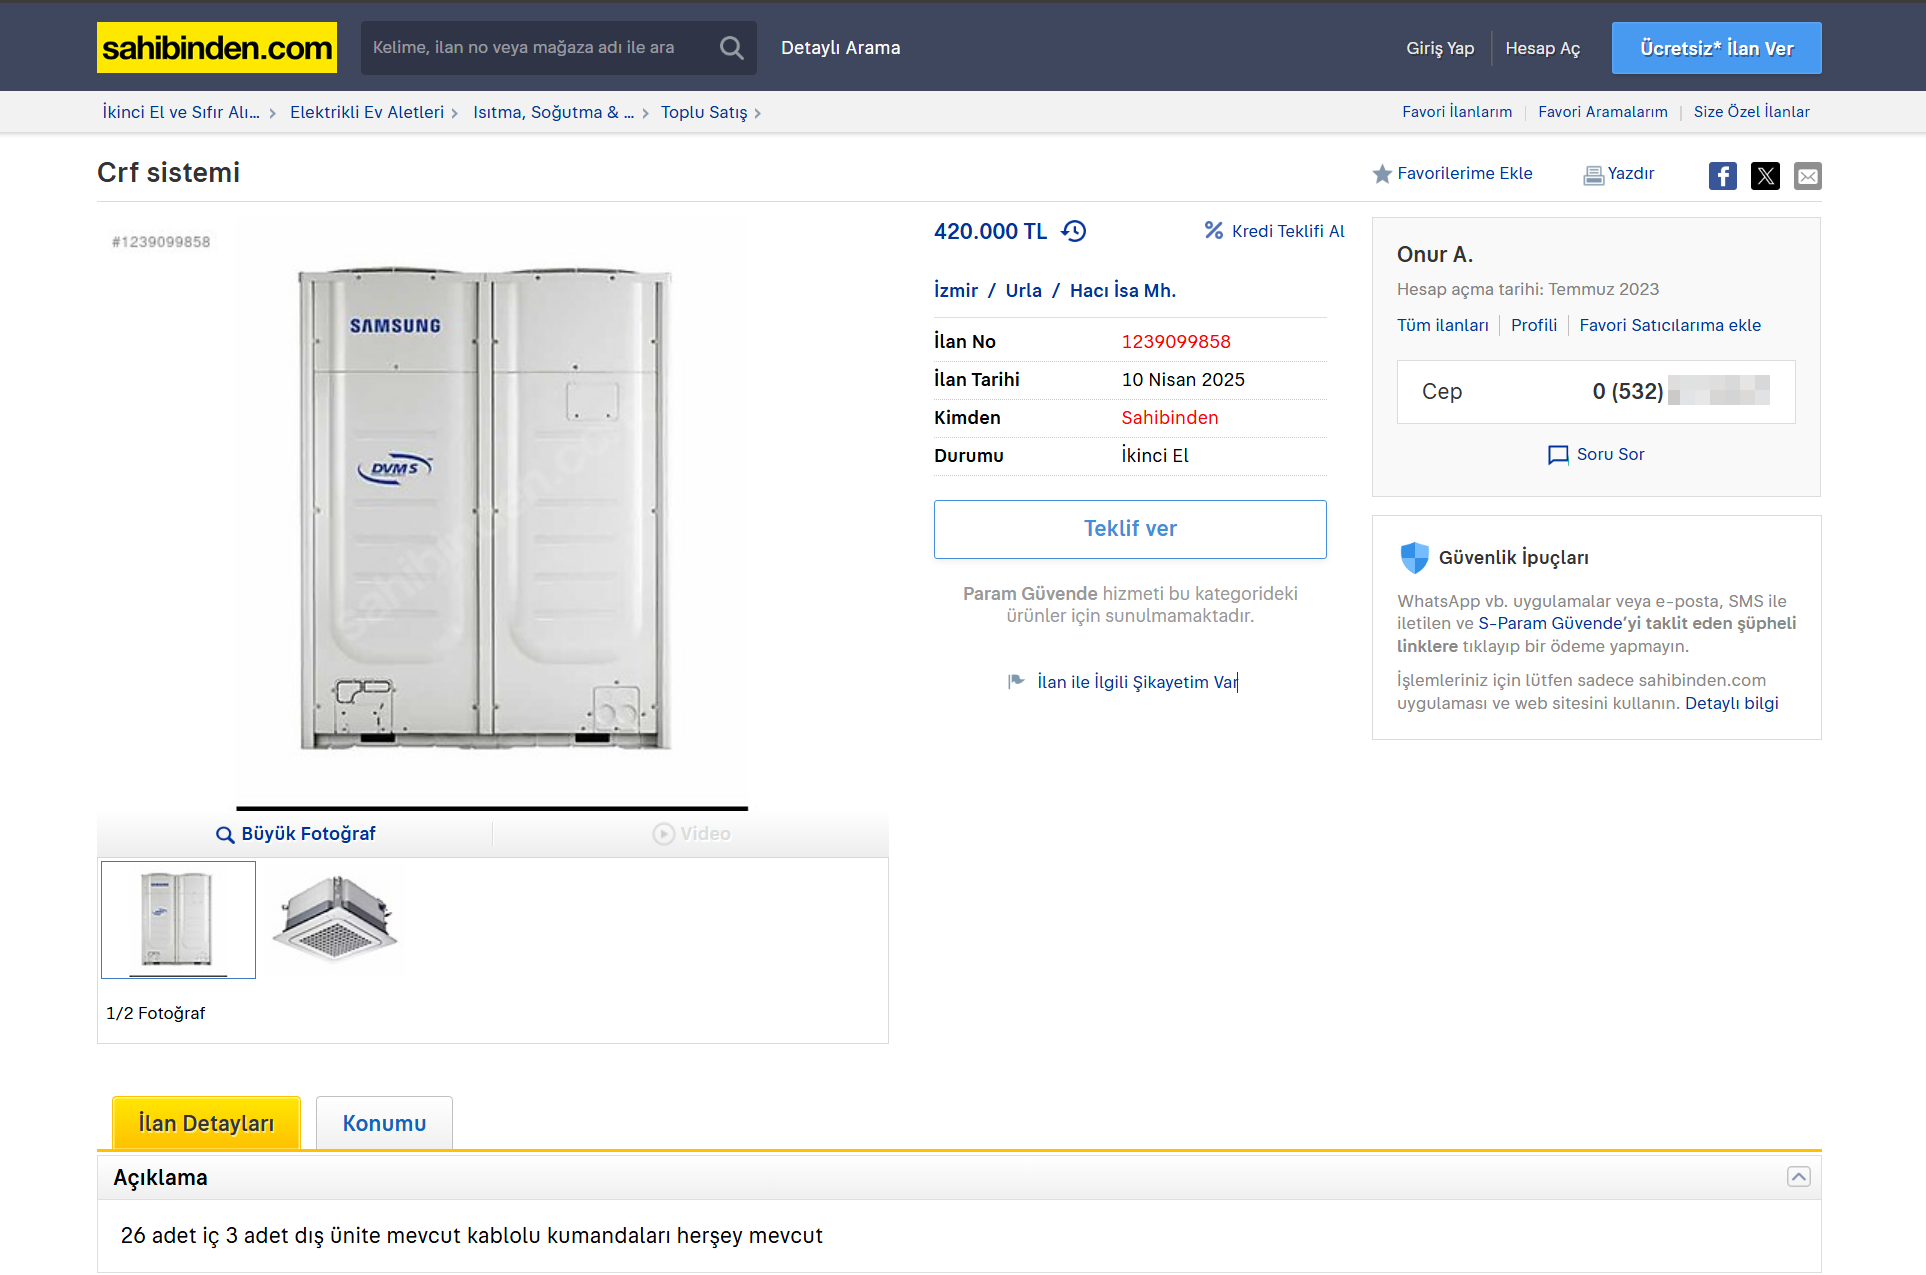Open Elektrikli Ev Aletleri breadcrumb
Image resolution: width=1926 pixels, height=1275 pixels.
[x=366, y=112]
